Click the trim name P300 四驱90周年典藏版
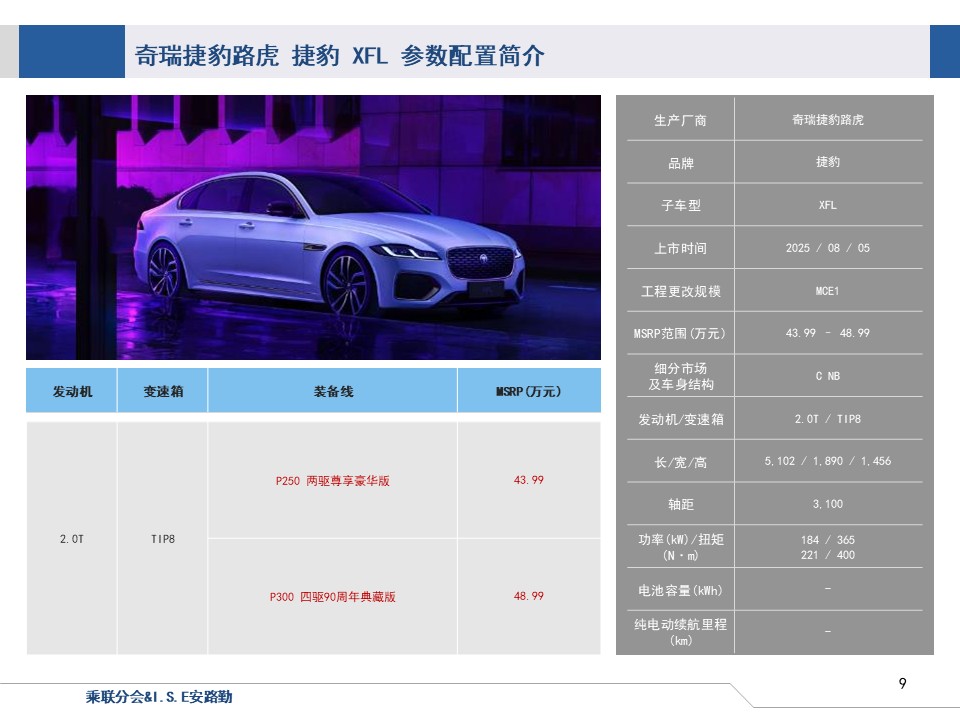 click(x=332, y=596)
